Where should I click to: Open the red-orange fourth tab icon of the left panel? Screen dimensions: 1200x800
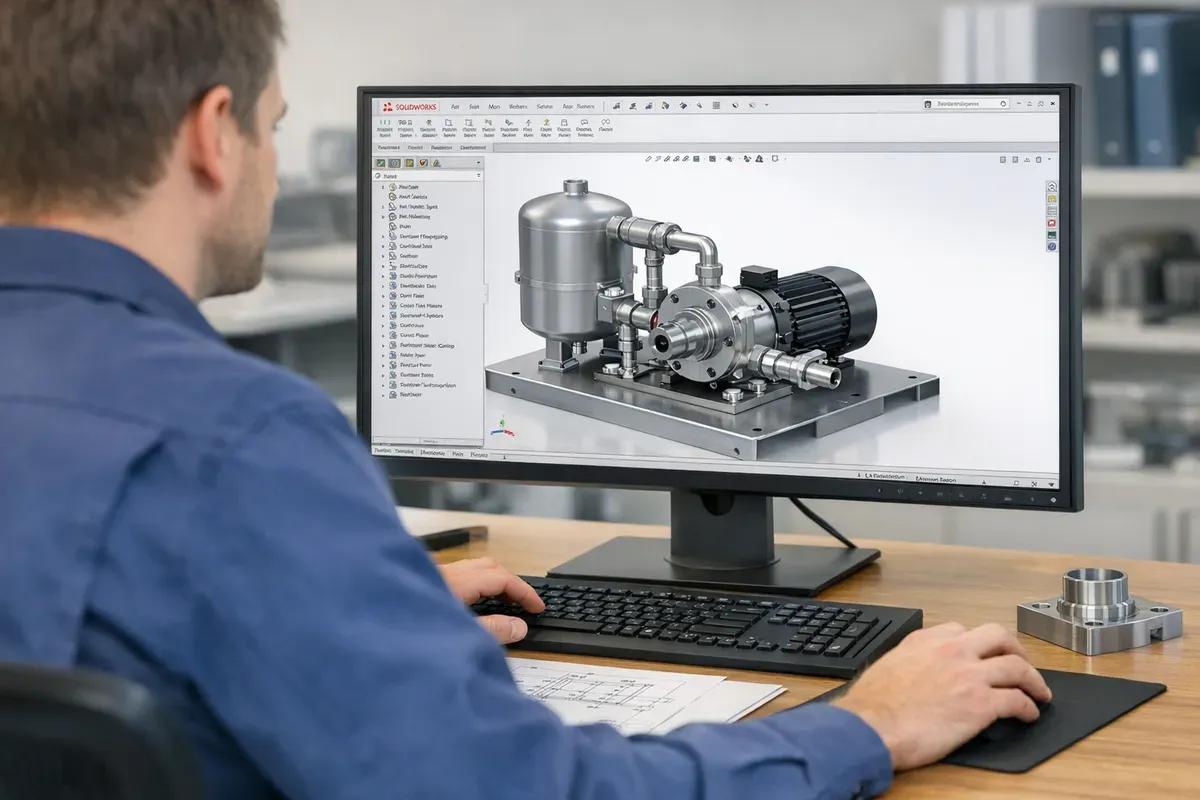click(423, 163)
